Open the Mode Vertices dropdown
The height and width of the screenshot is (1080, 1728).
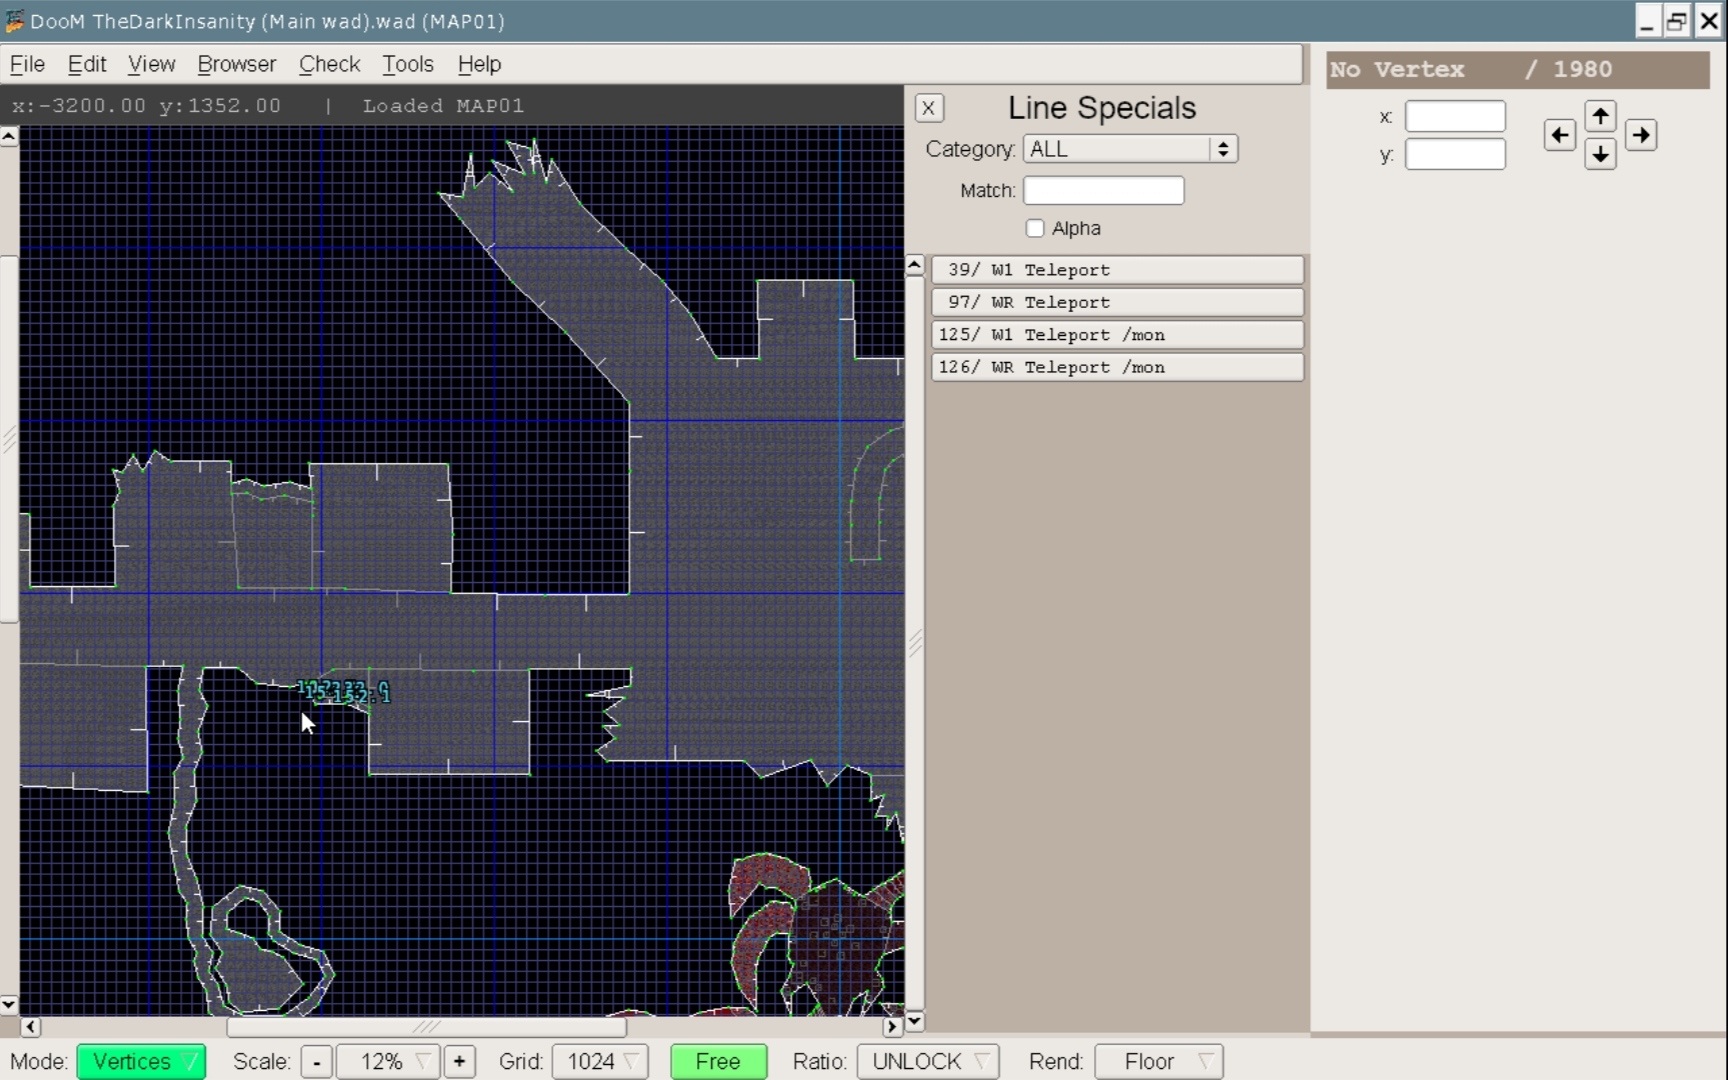click(x=142, y=1061)
